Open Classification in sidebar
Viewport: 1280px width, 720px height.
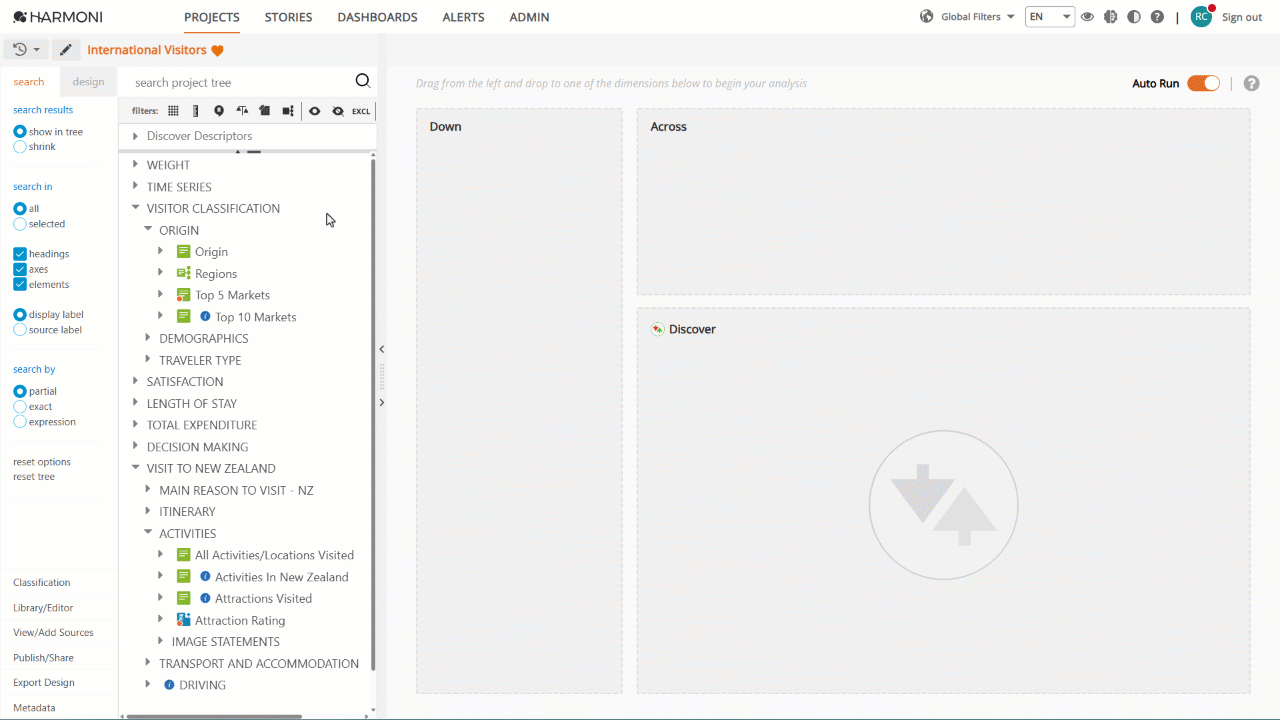click(x=42, y=583)
